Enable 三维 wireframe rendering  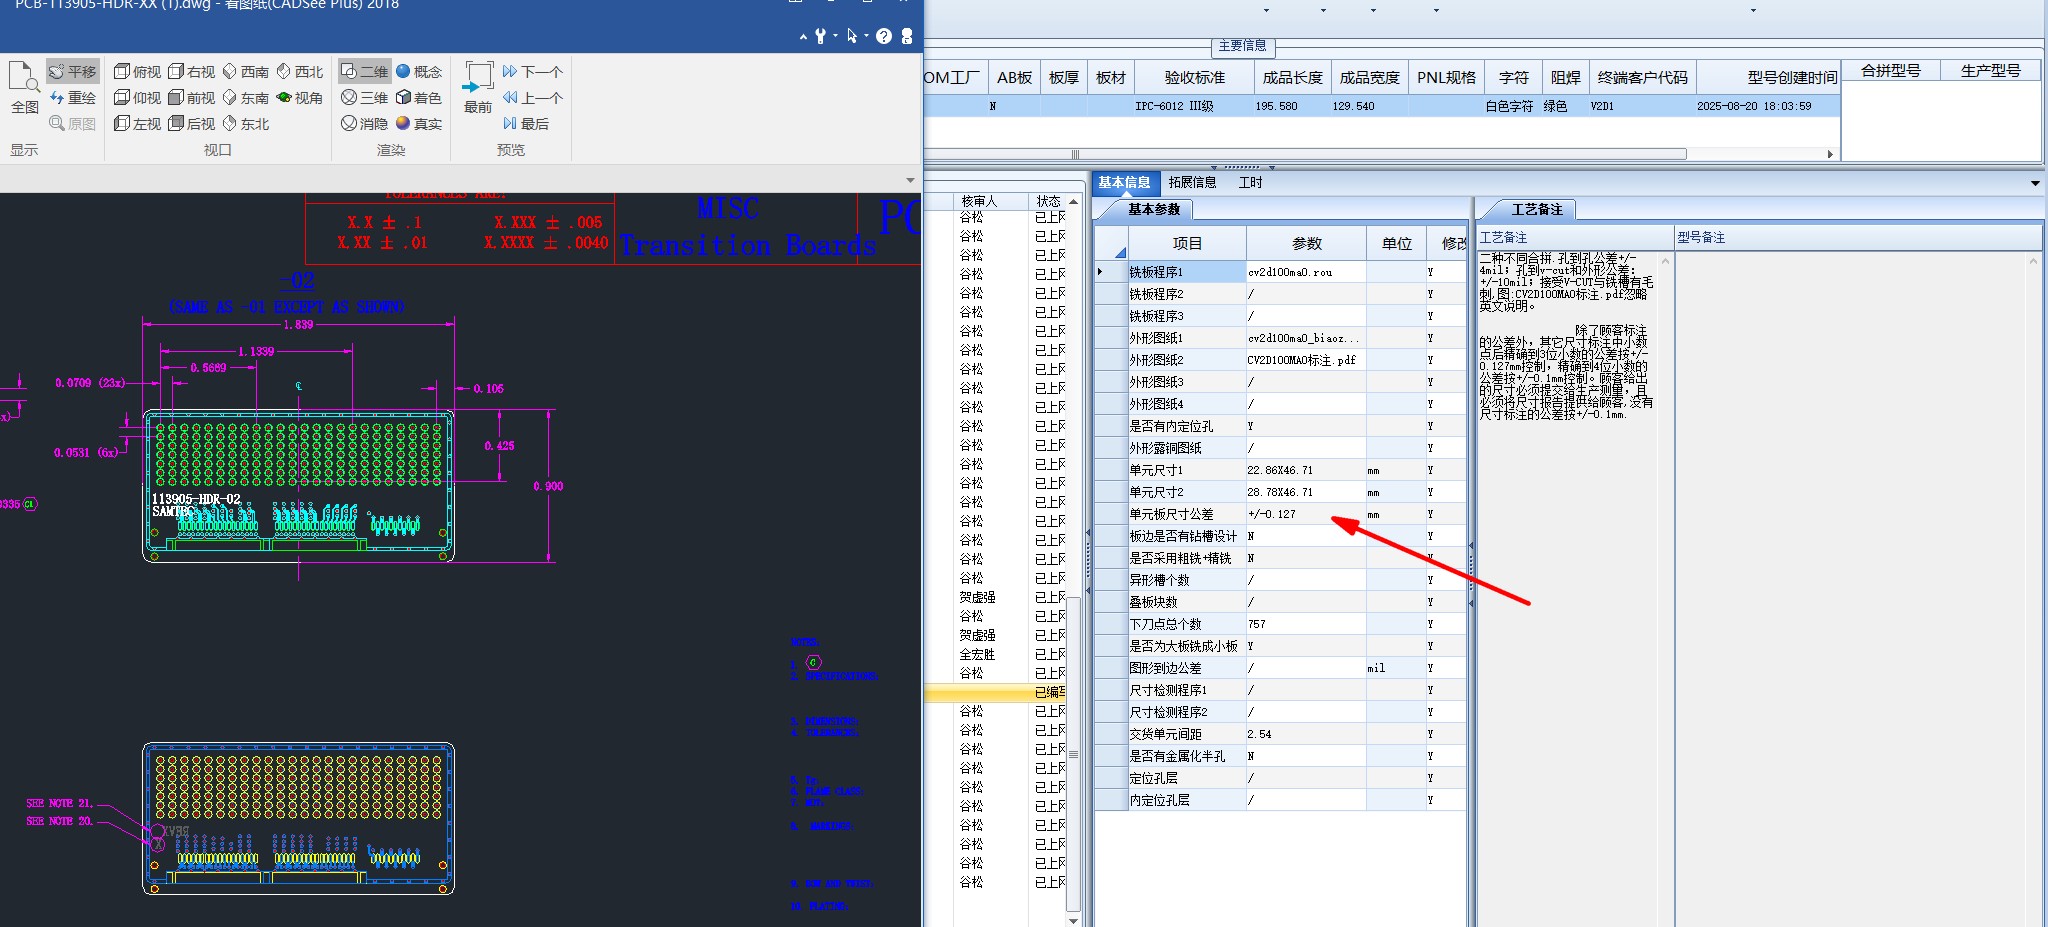(x=364, y=98)
